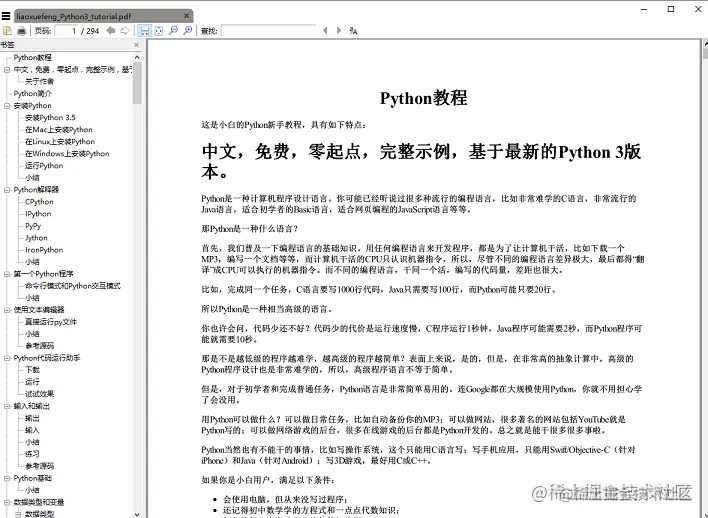
Task: Open the Python教程 bookmark
Action: 33,57
